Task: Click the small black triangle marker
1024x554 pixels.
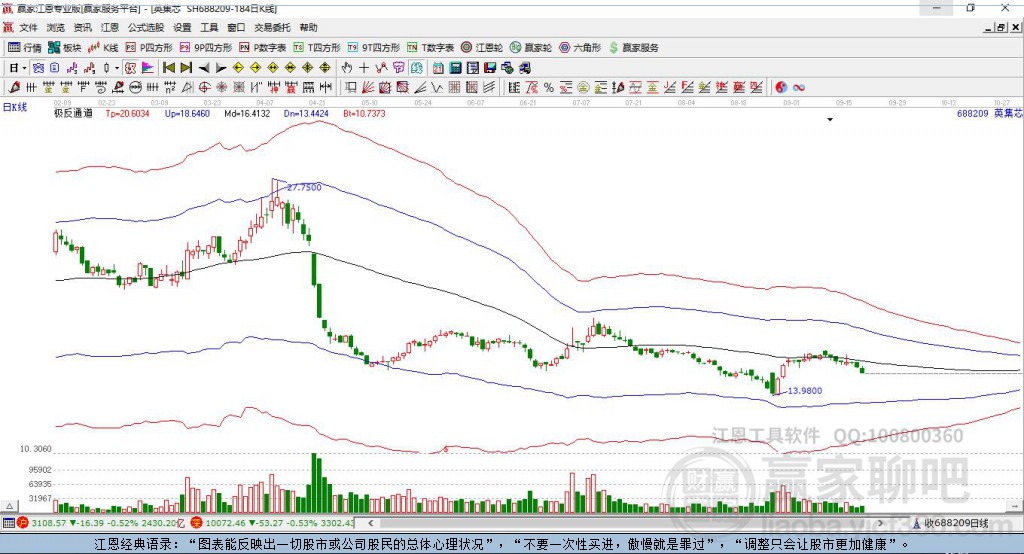Action: pyautogui.click(x=830, y=120)
